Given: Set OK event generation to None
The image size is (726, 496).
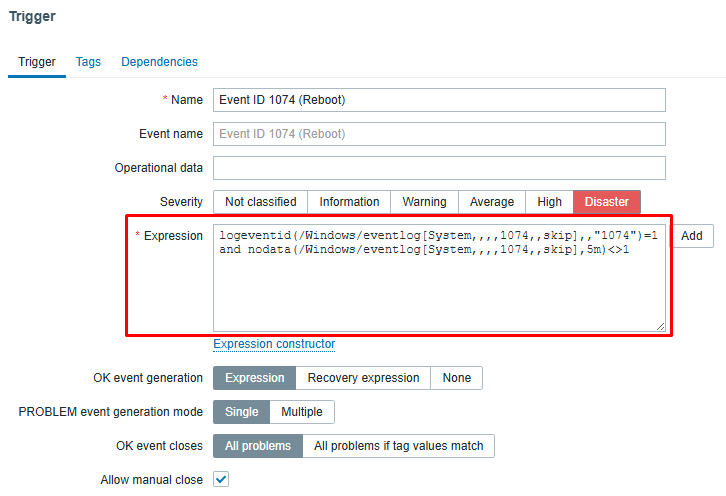Looking at the screenshot, I should 457,378.
